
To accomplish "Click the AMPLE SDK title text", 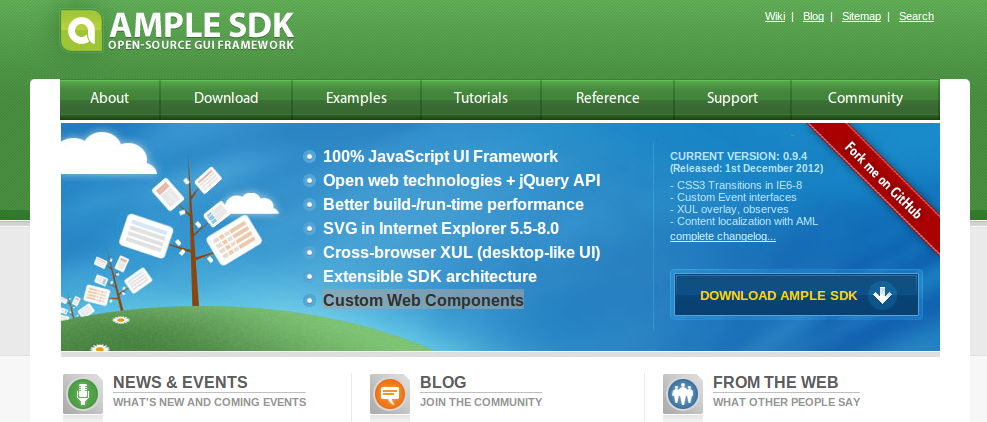I will coord(201,25).
